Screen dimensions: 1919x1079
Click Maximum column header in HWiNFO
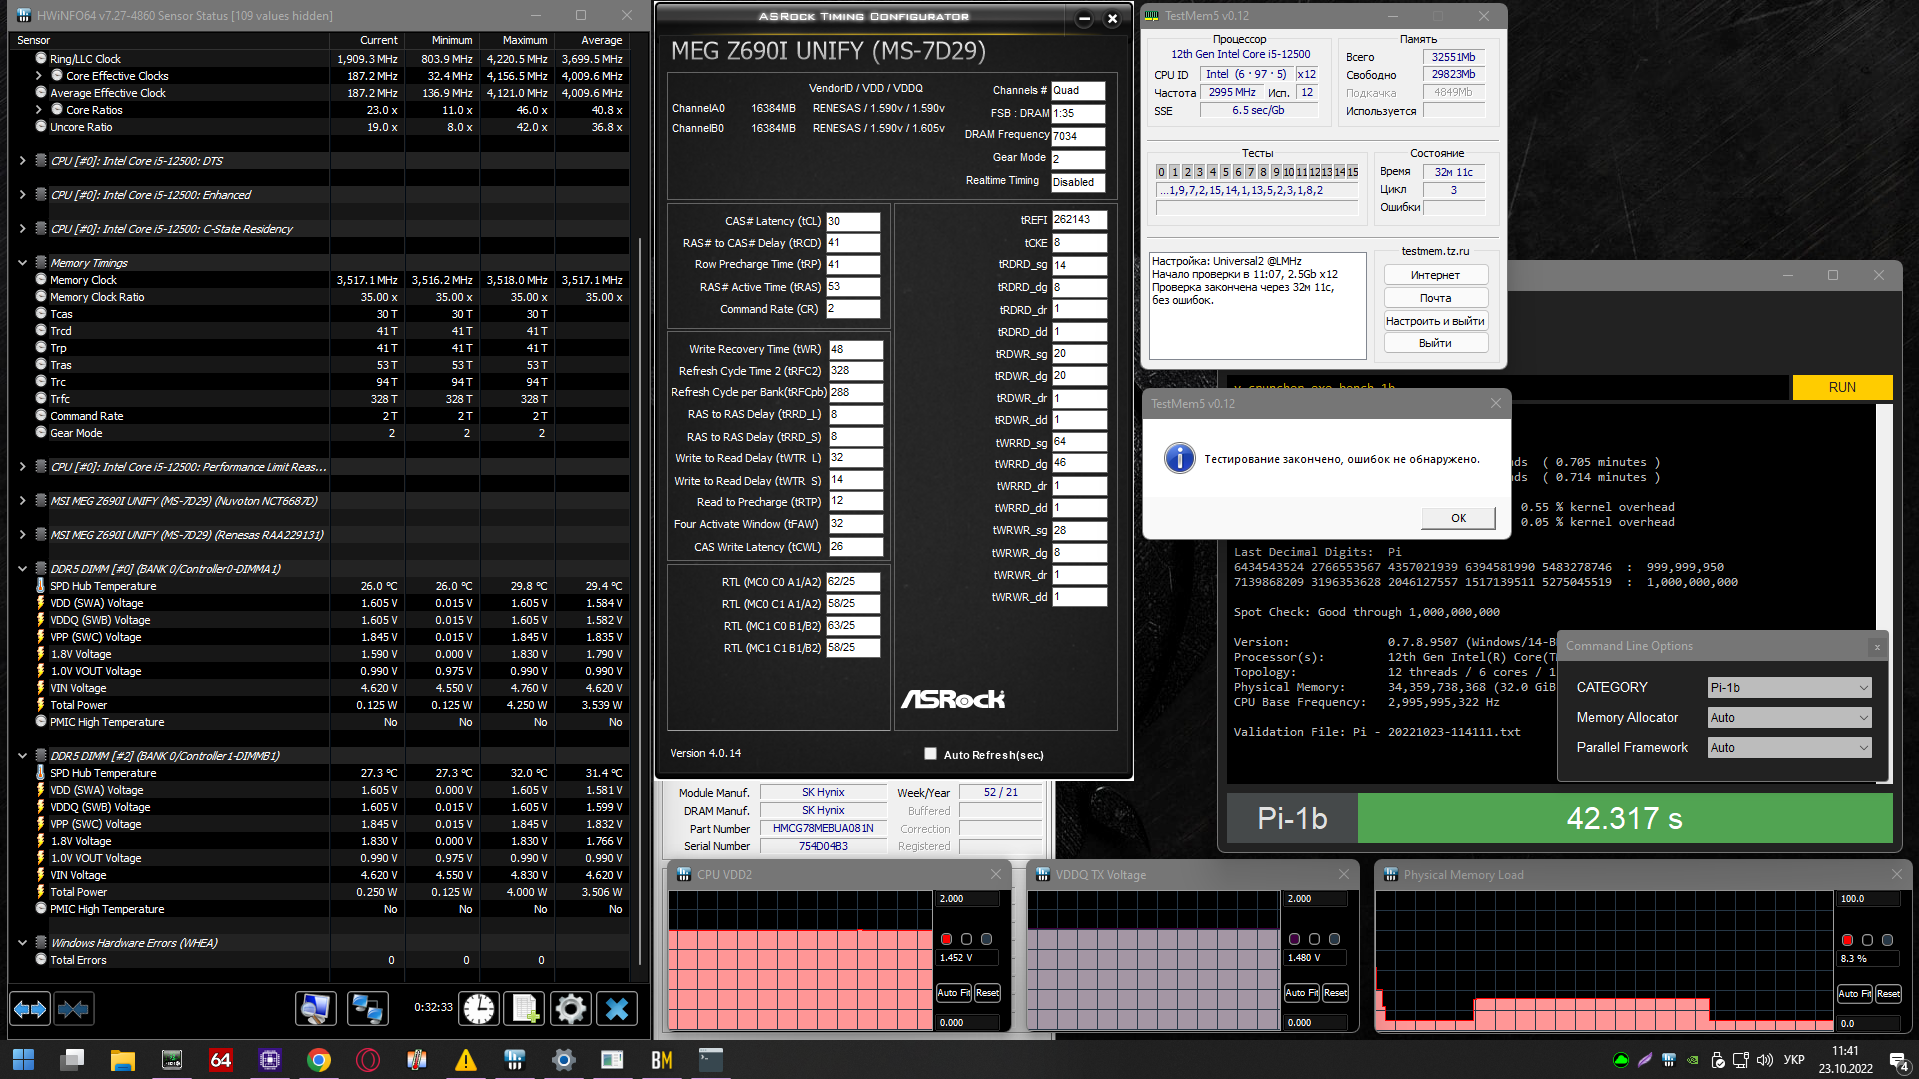pyautogui.click(x=516, y=40)
